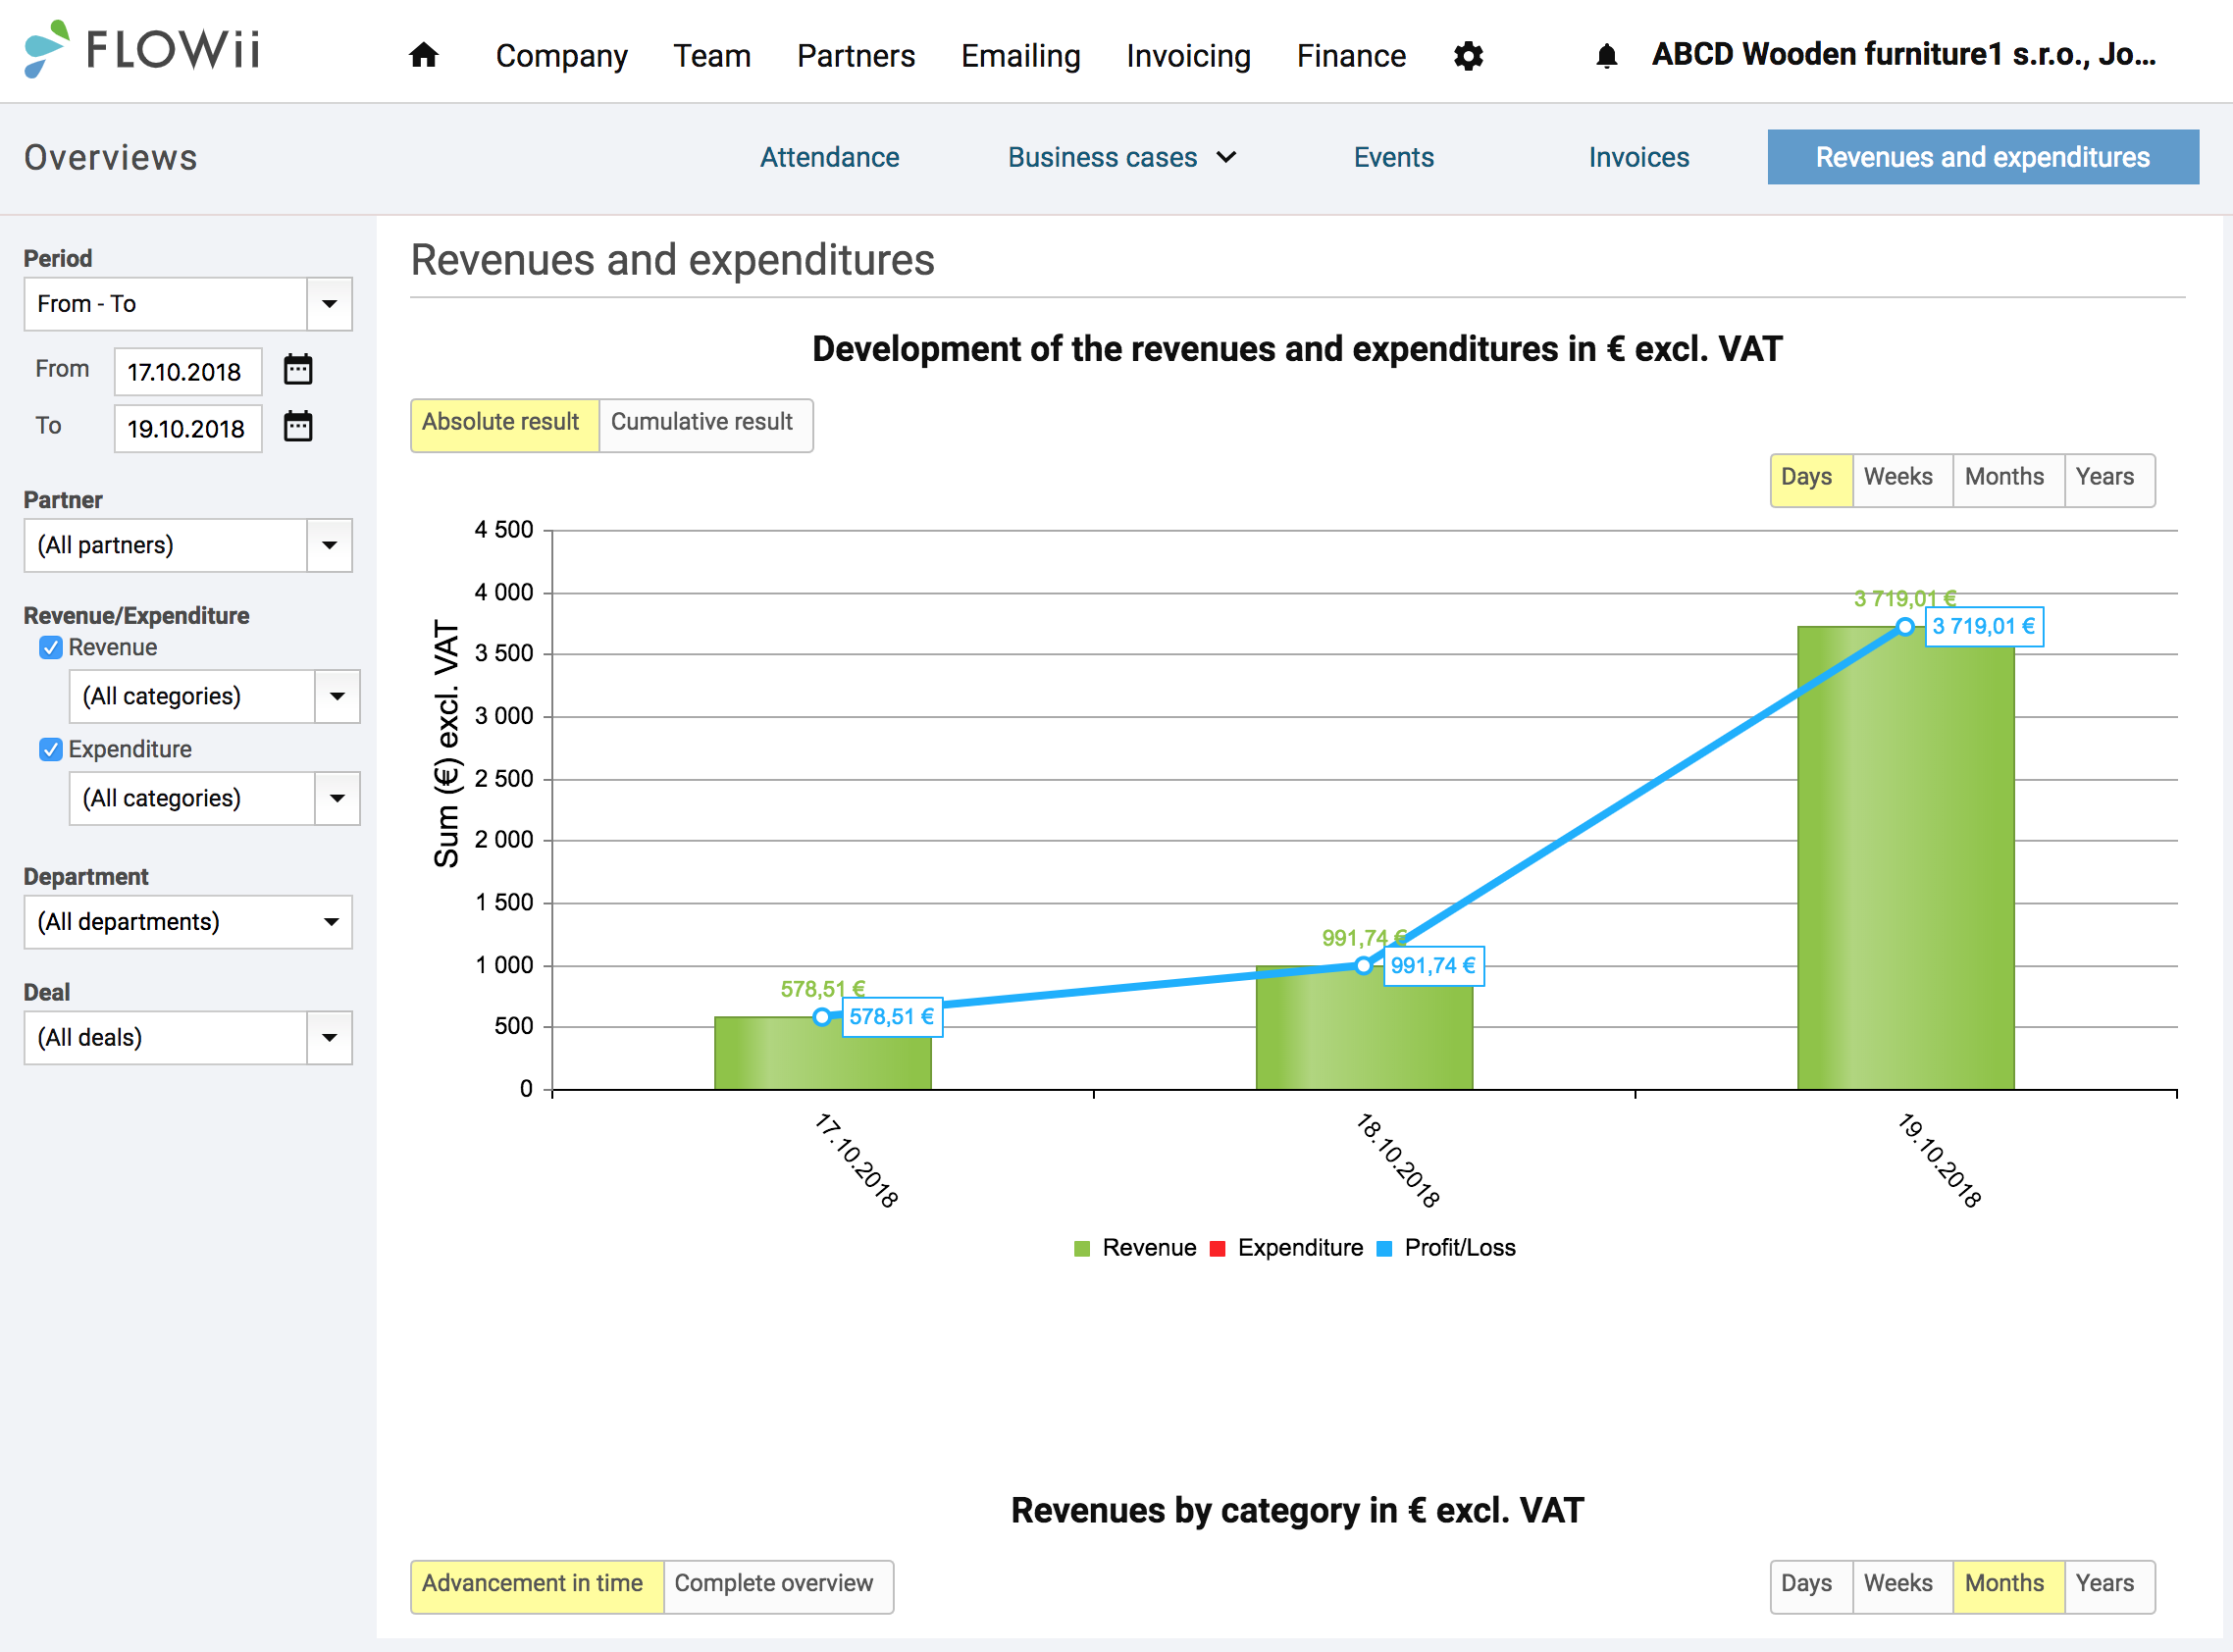Viewport: 2233px width, 1652px height.
Task: Open the Emailing menu
Action: coord(1021,56)
